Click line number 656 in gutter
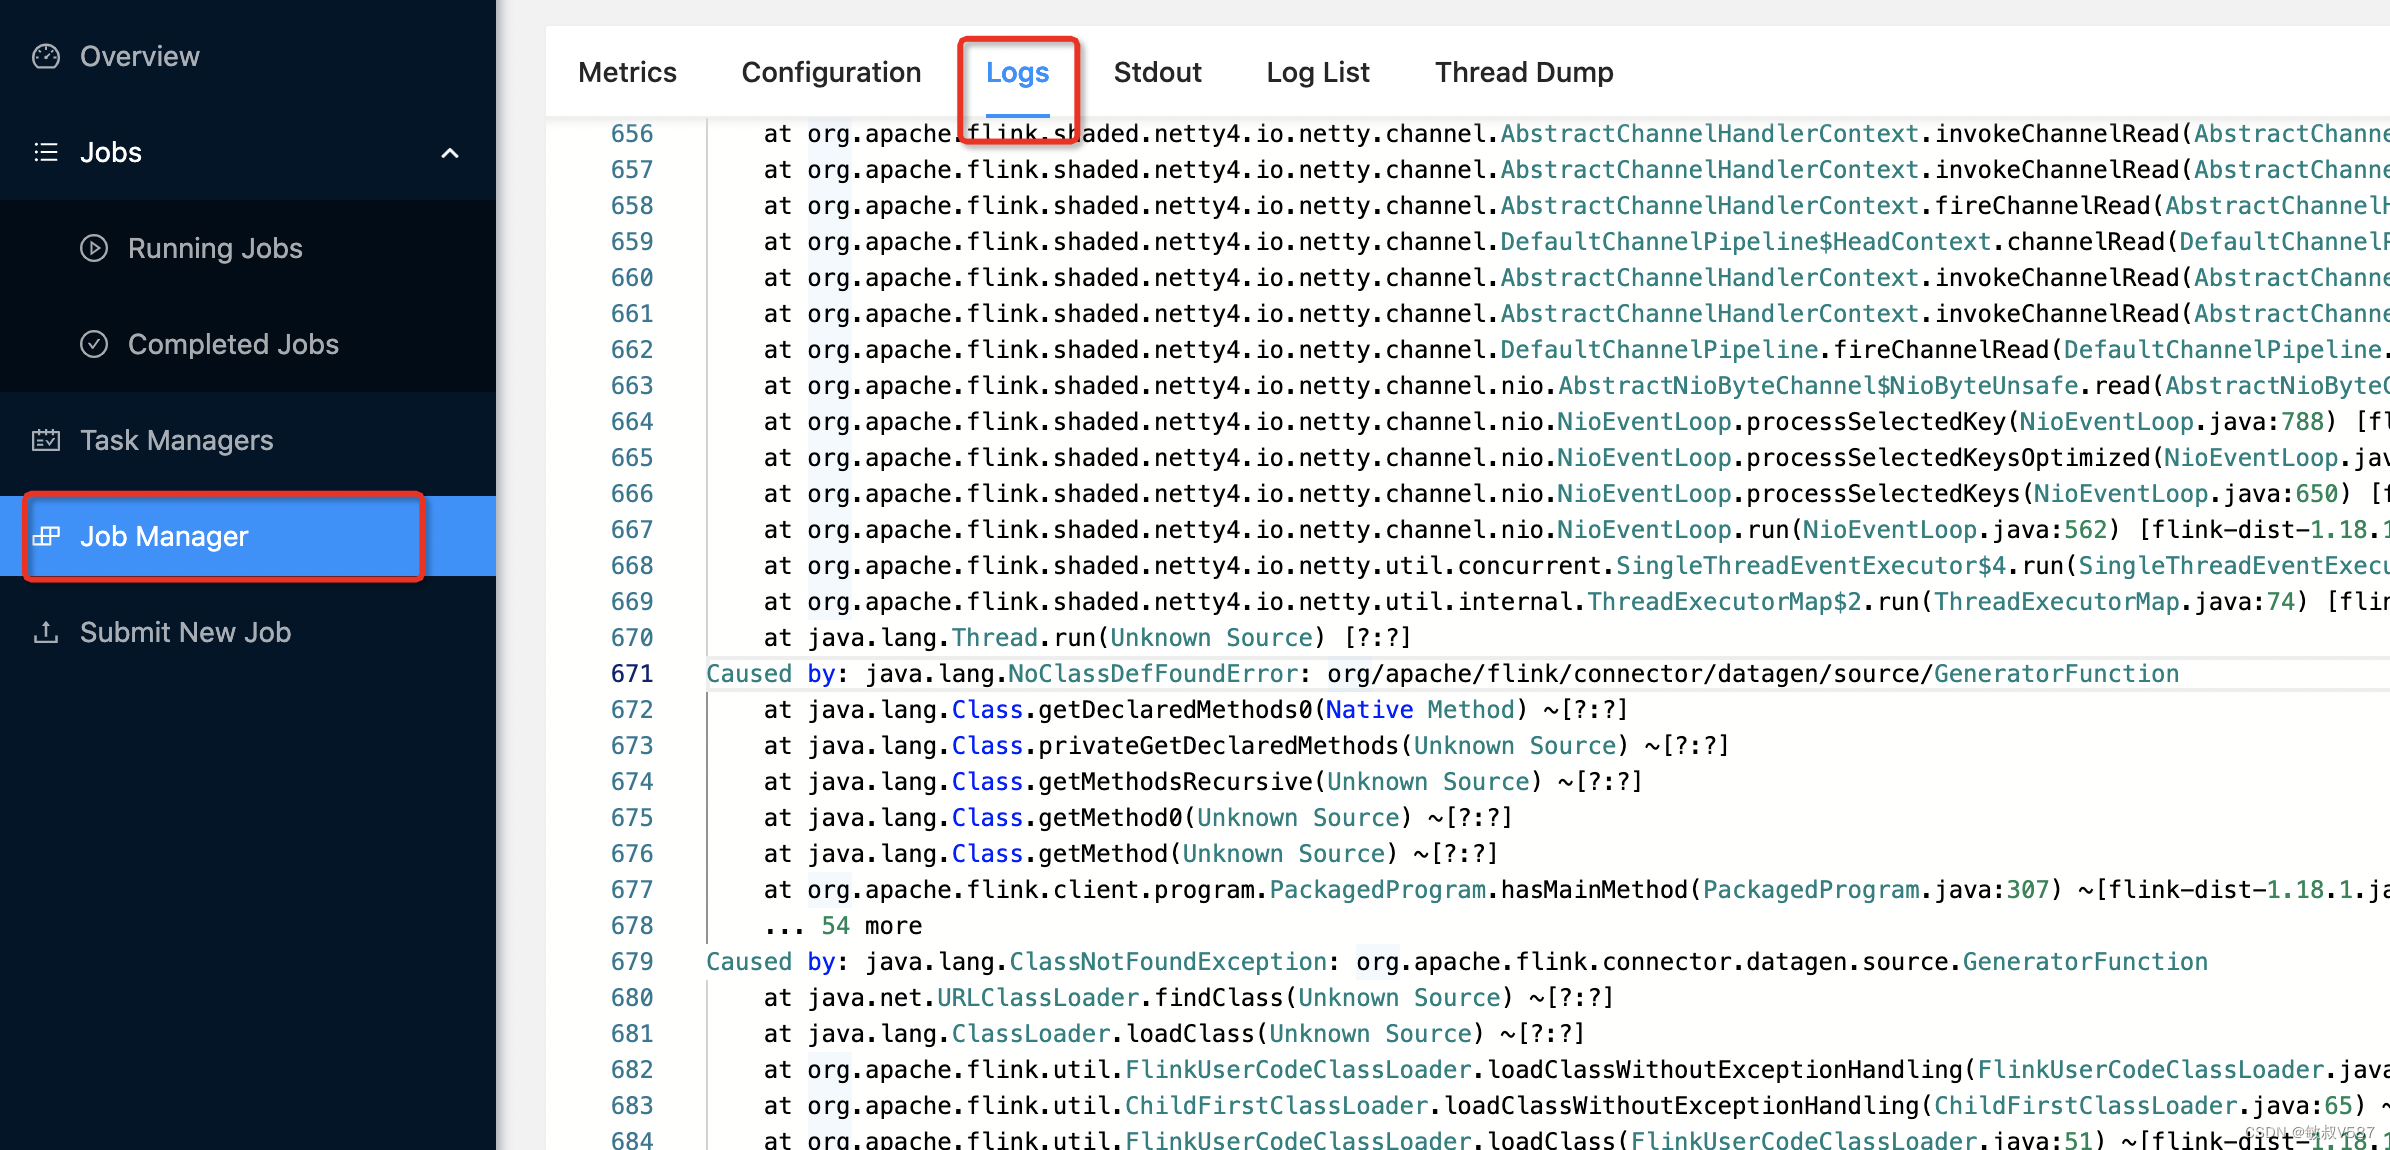 pos(632,134)
